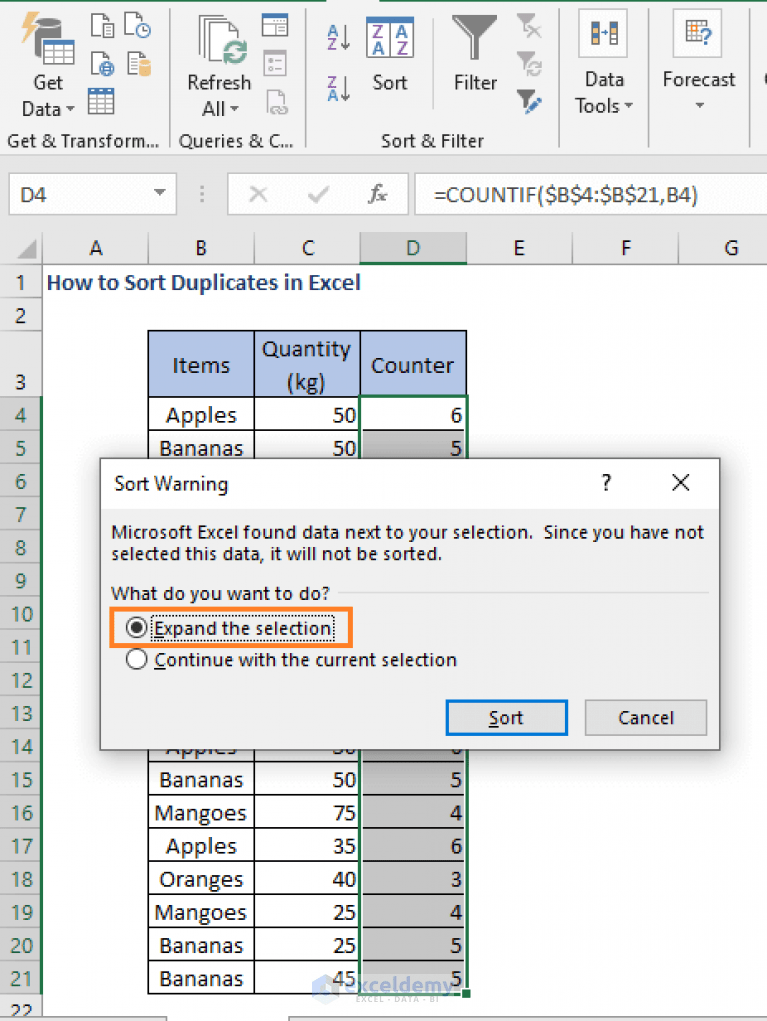
Task: Click the Advanced Filter icon
Action: point(530,101)
